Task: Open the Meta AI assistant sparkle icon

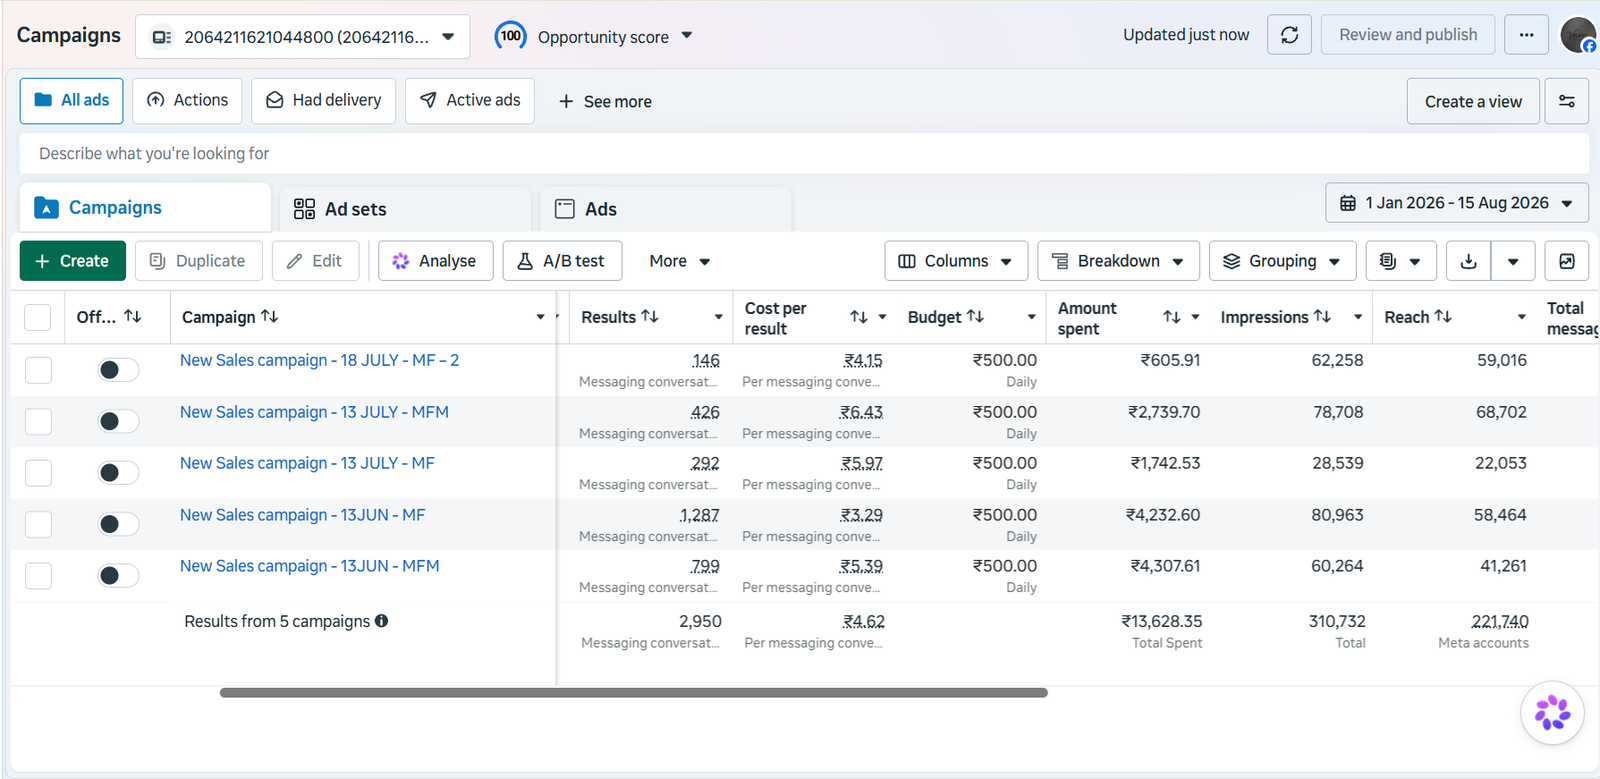Action: (x=1552, y=713)
